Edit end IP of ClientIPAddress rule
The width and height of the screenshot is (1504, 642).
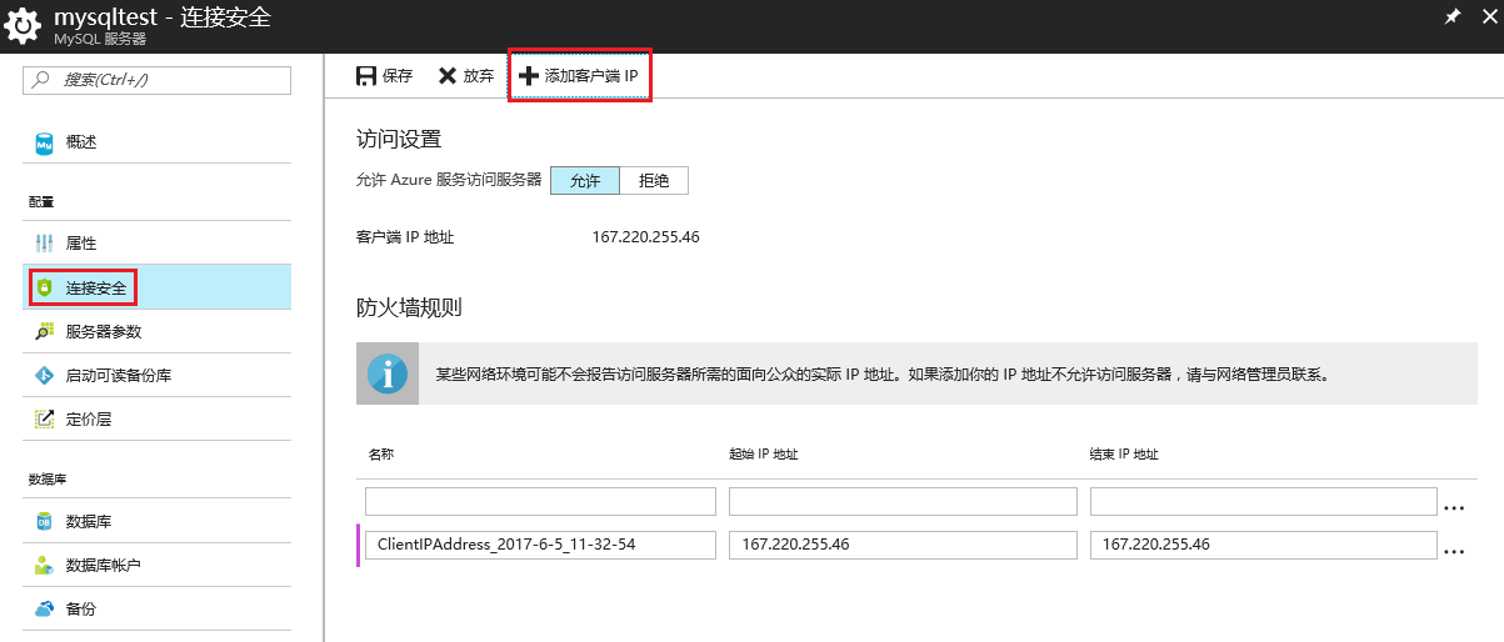[1263, 545]
